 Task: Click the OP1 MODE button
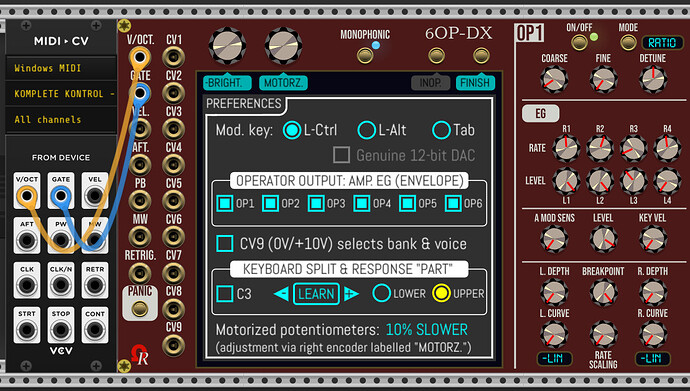628,43
